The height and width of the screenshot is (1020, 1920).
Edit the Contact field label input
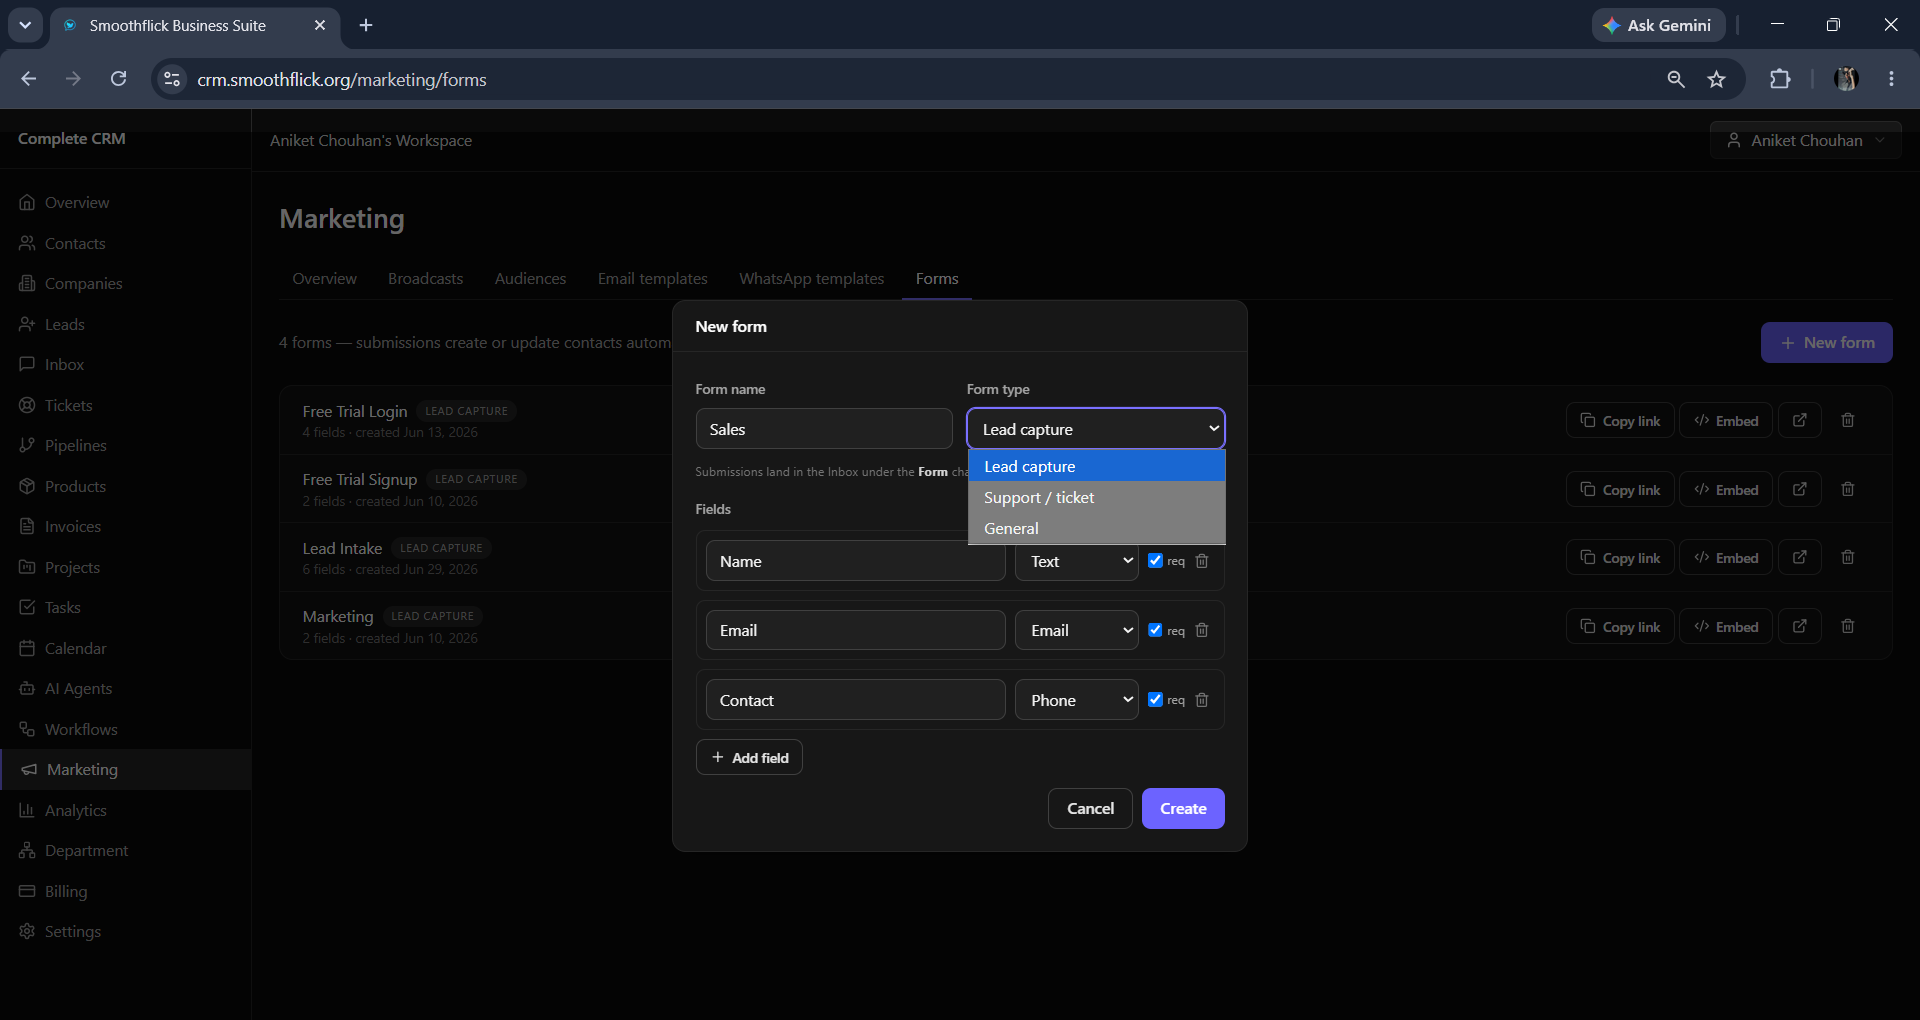tap(855, 700)
